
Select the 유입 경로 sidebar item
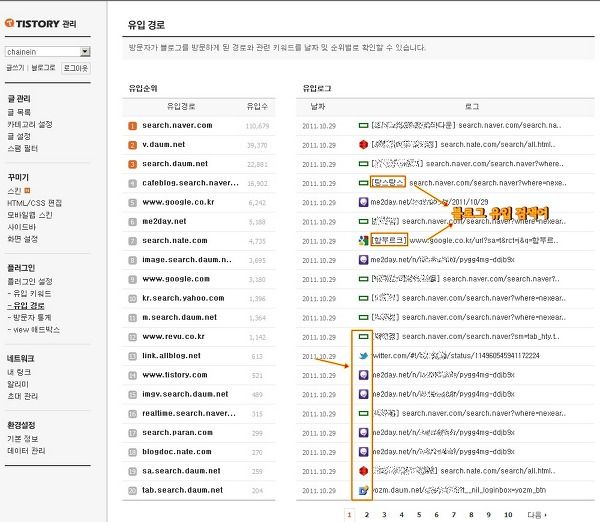[x=26, y=305]
